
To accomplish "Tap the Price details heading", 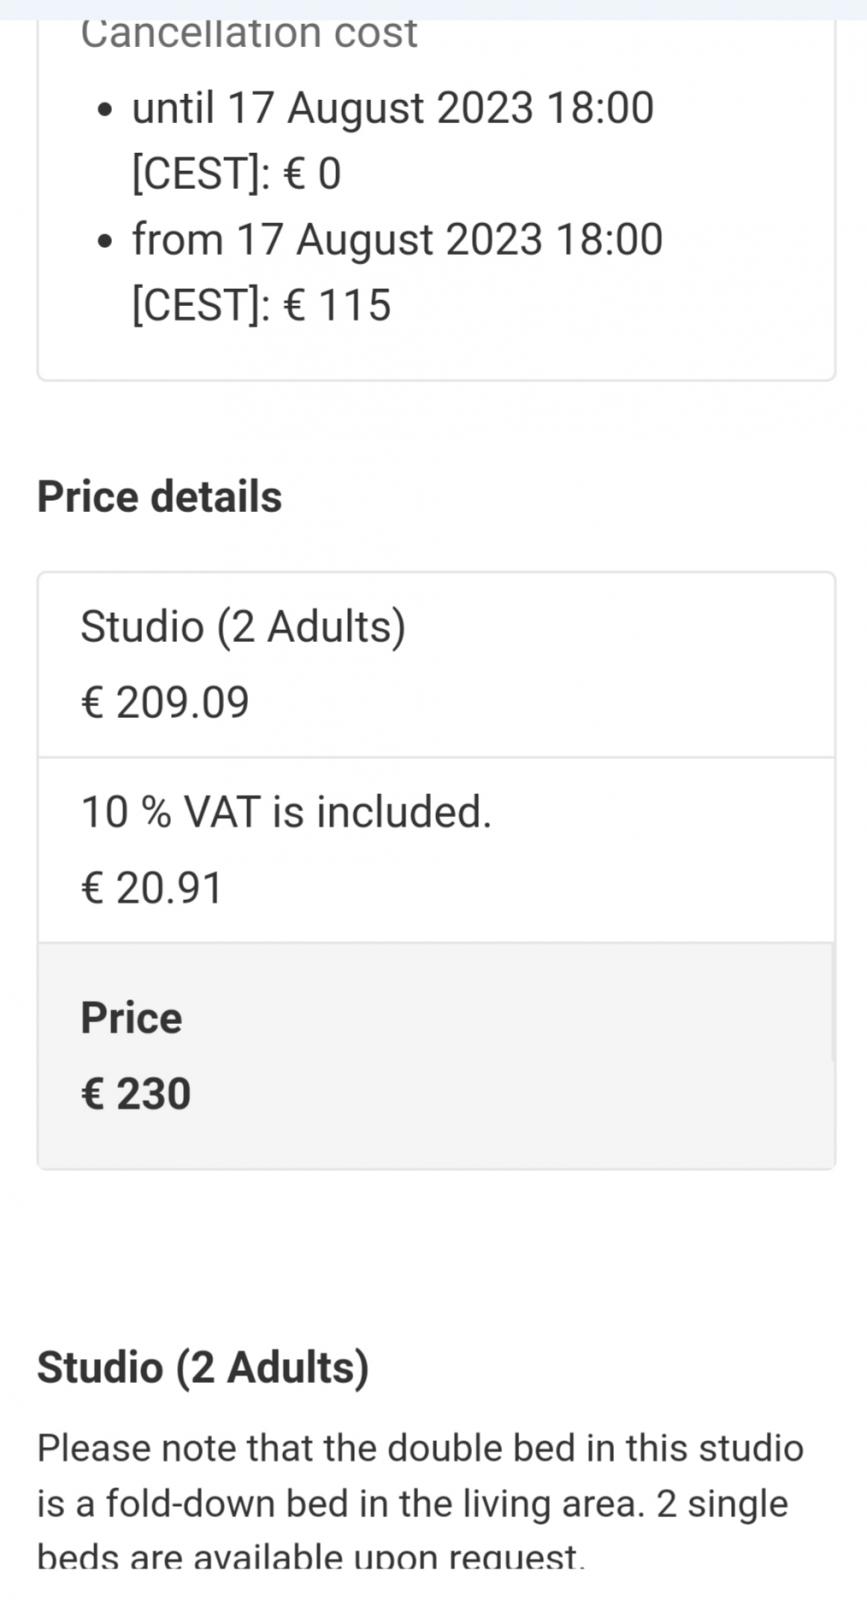I will (159, 497).
